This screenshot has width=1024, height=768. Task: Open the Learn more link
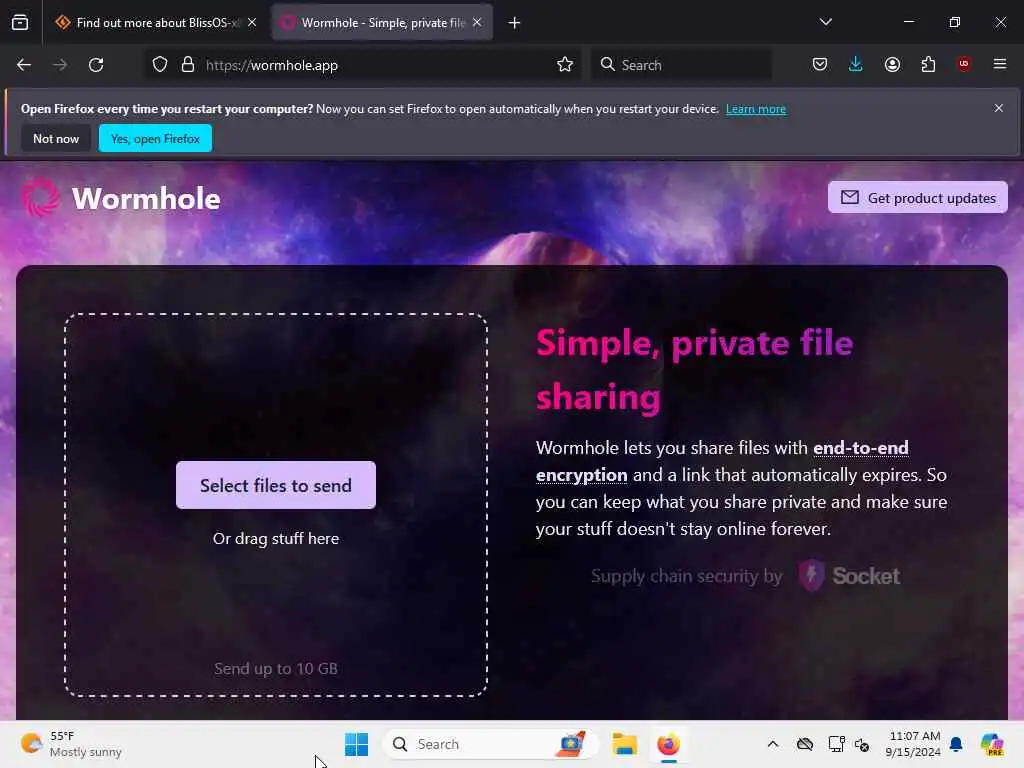(756, 109)
